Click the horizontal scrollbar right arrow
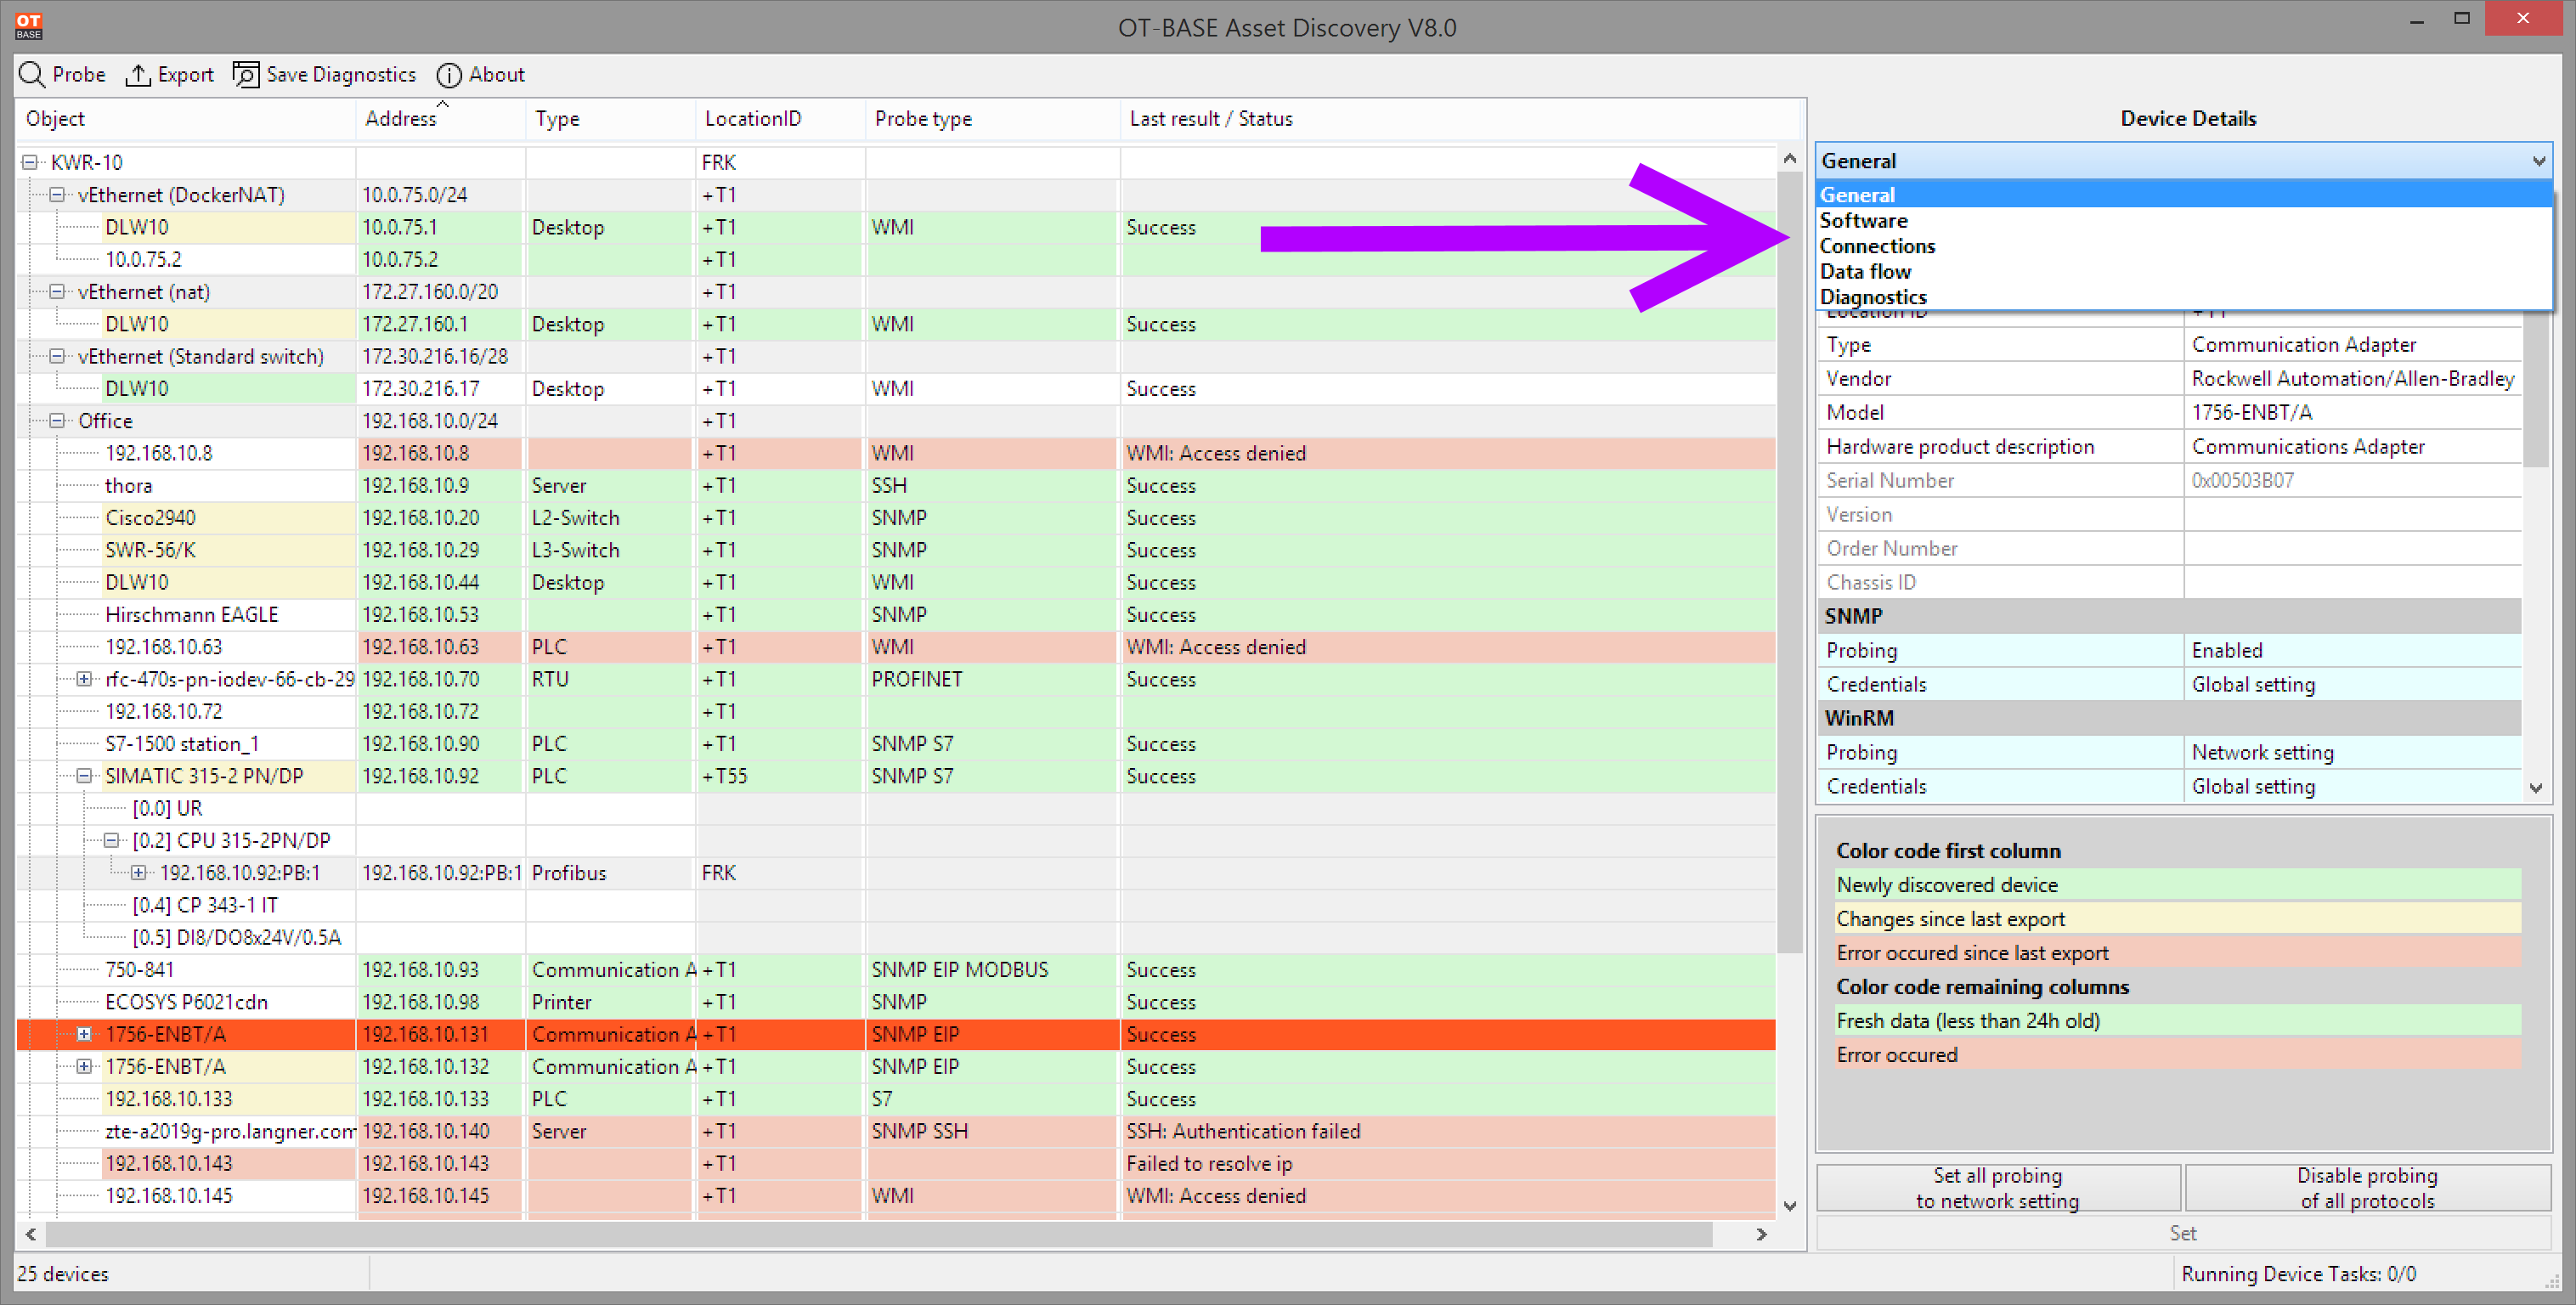2576x1305 pixels. (1762, 1234)
